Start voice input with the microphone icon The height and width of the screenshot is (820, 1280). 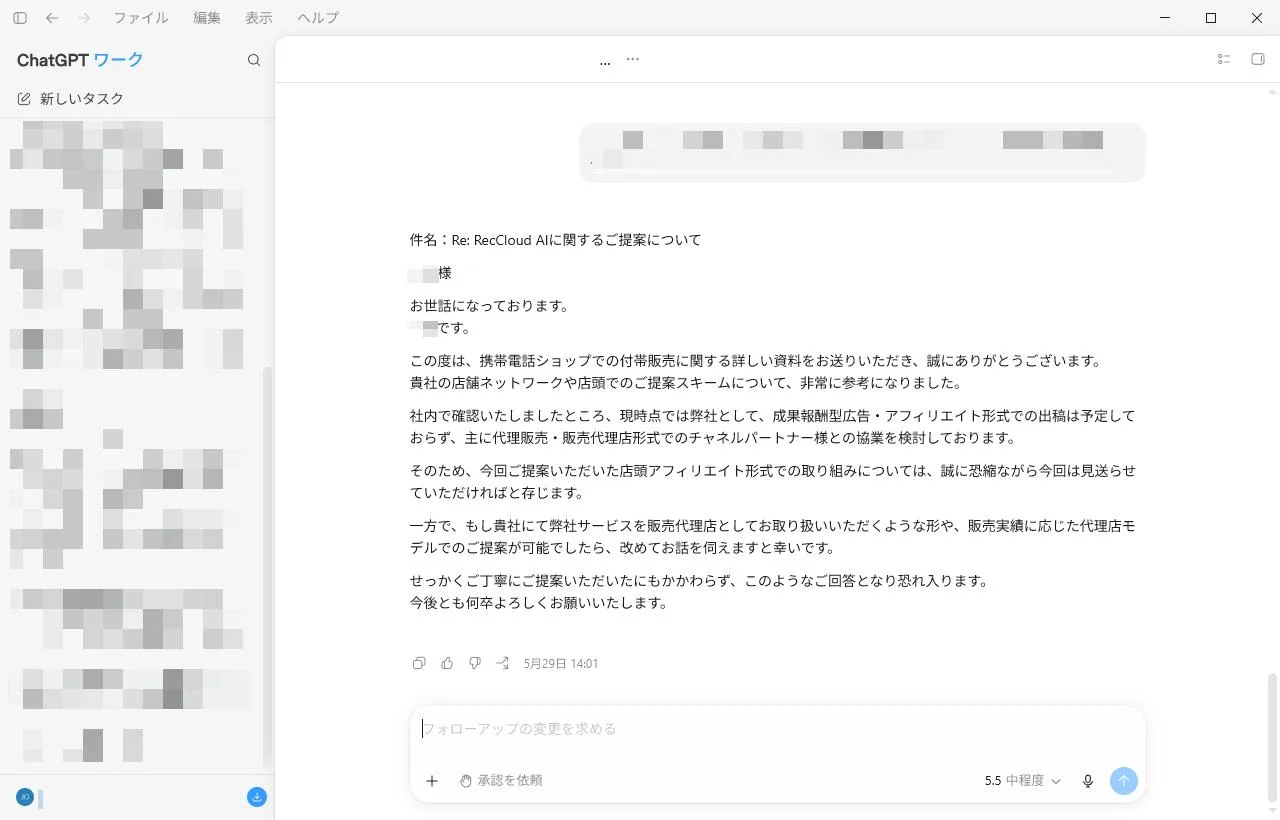[1088, 781]
